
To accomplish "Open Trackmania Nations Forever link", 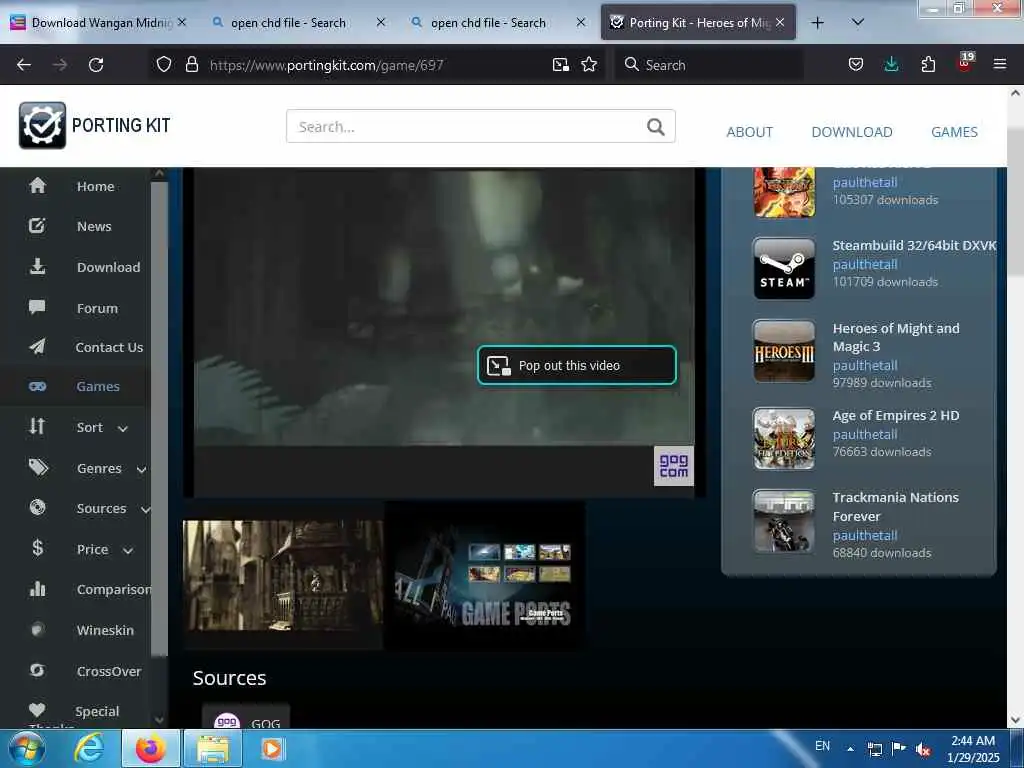I will tap(895, 507).
